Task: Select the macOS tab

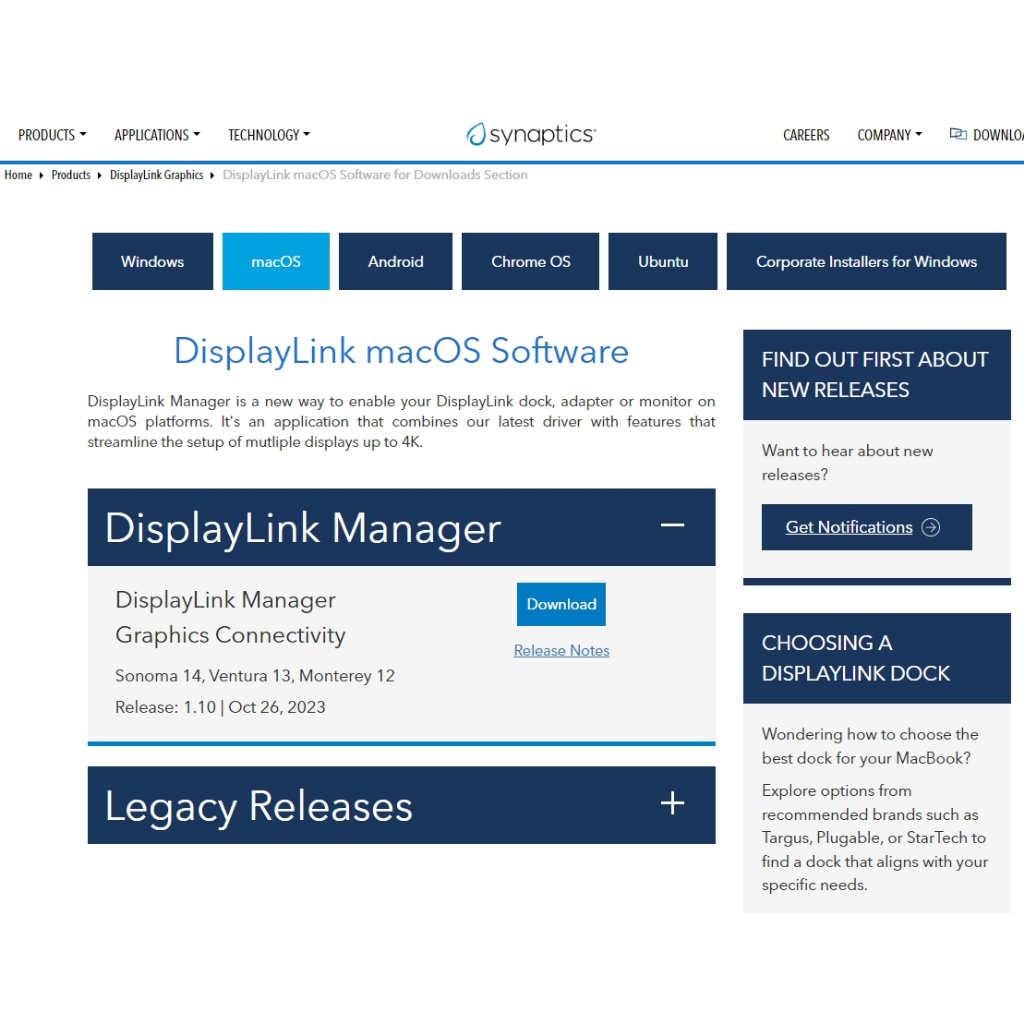Action: coord(276,262)
